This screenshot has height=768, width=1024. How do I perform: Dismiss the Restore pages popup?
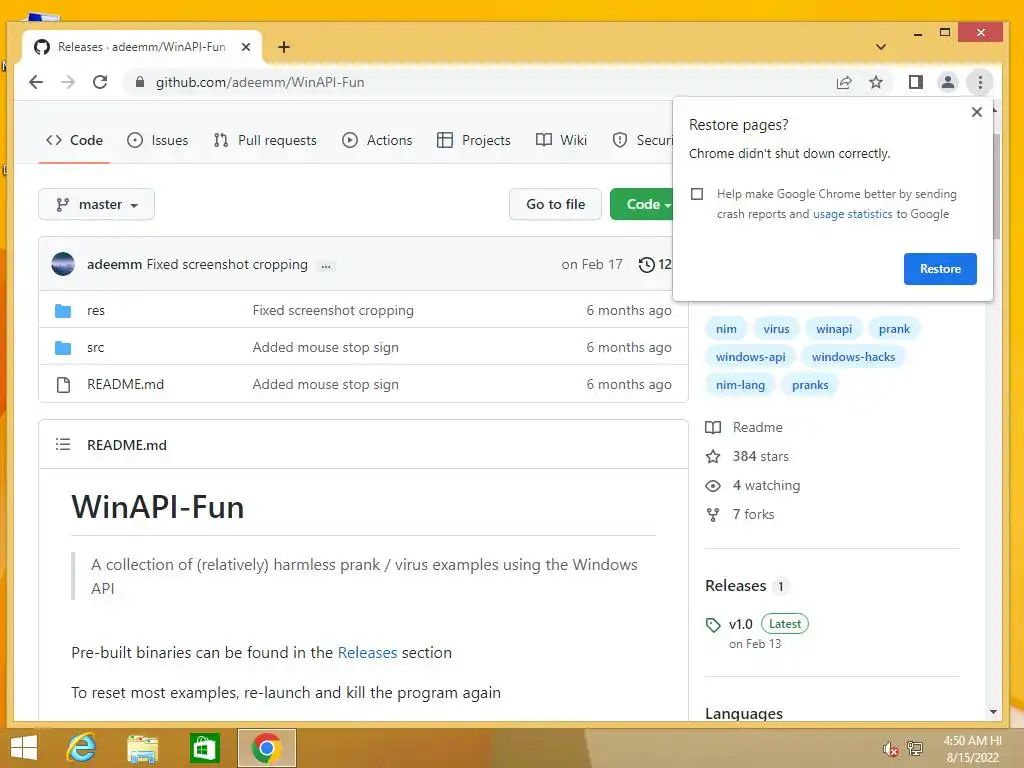976,112
